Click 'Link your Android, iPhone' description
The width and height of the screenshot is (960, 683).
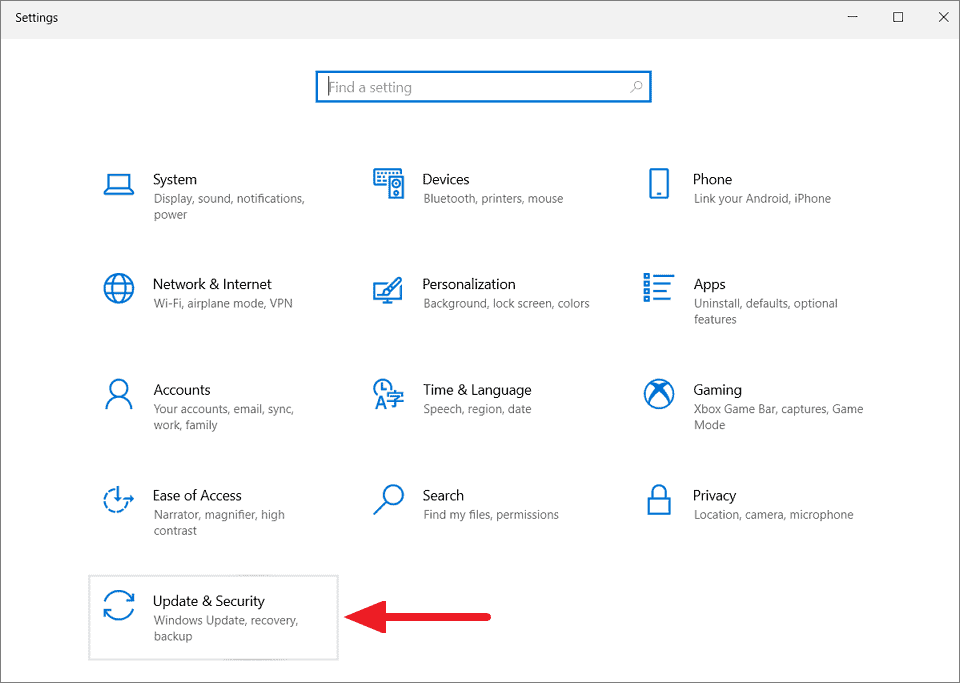762,198
